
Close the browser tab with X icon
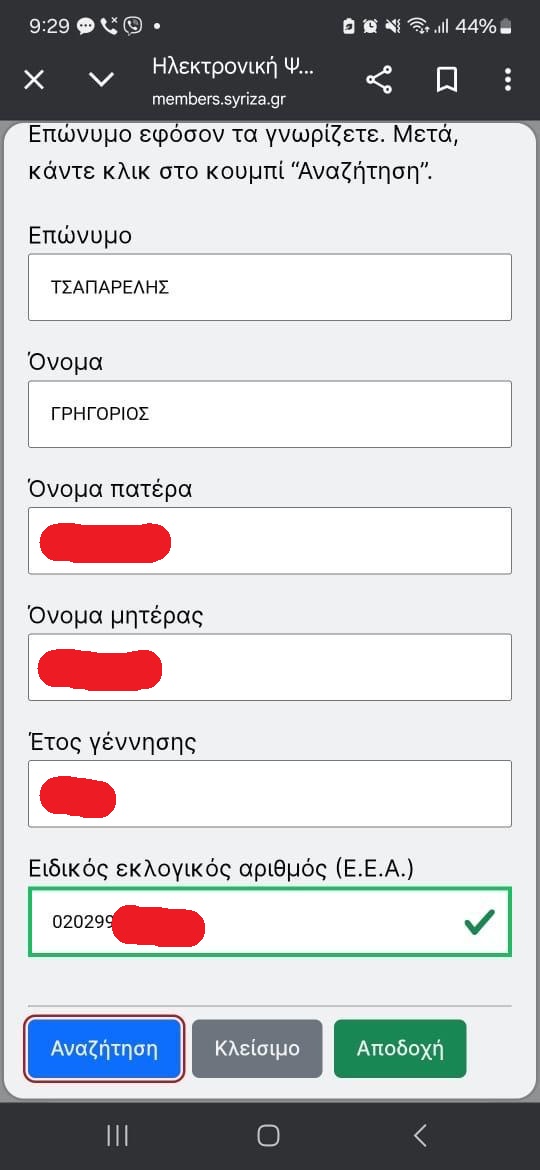pyautogui.click(x=34, y=80)
